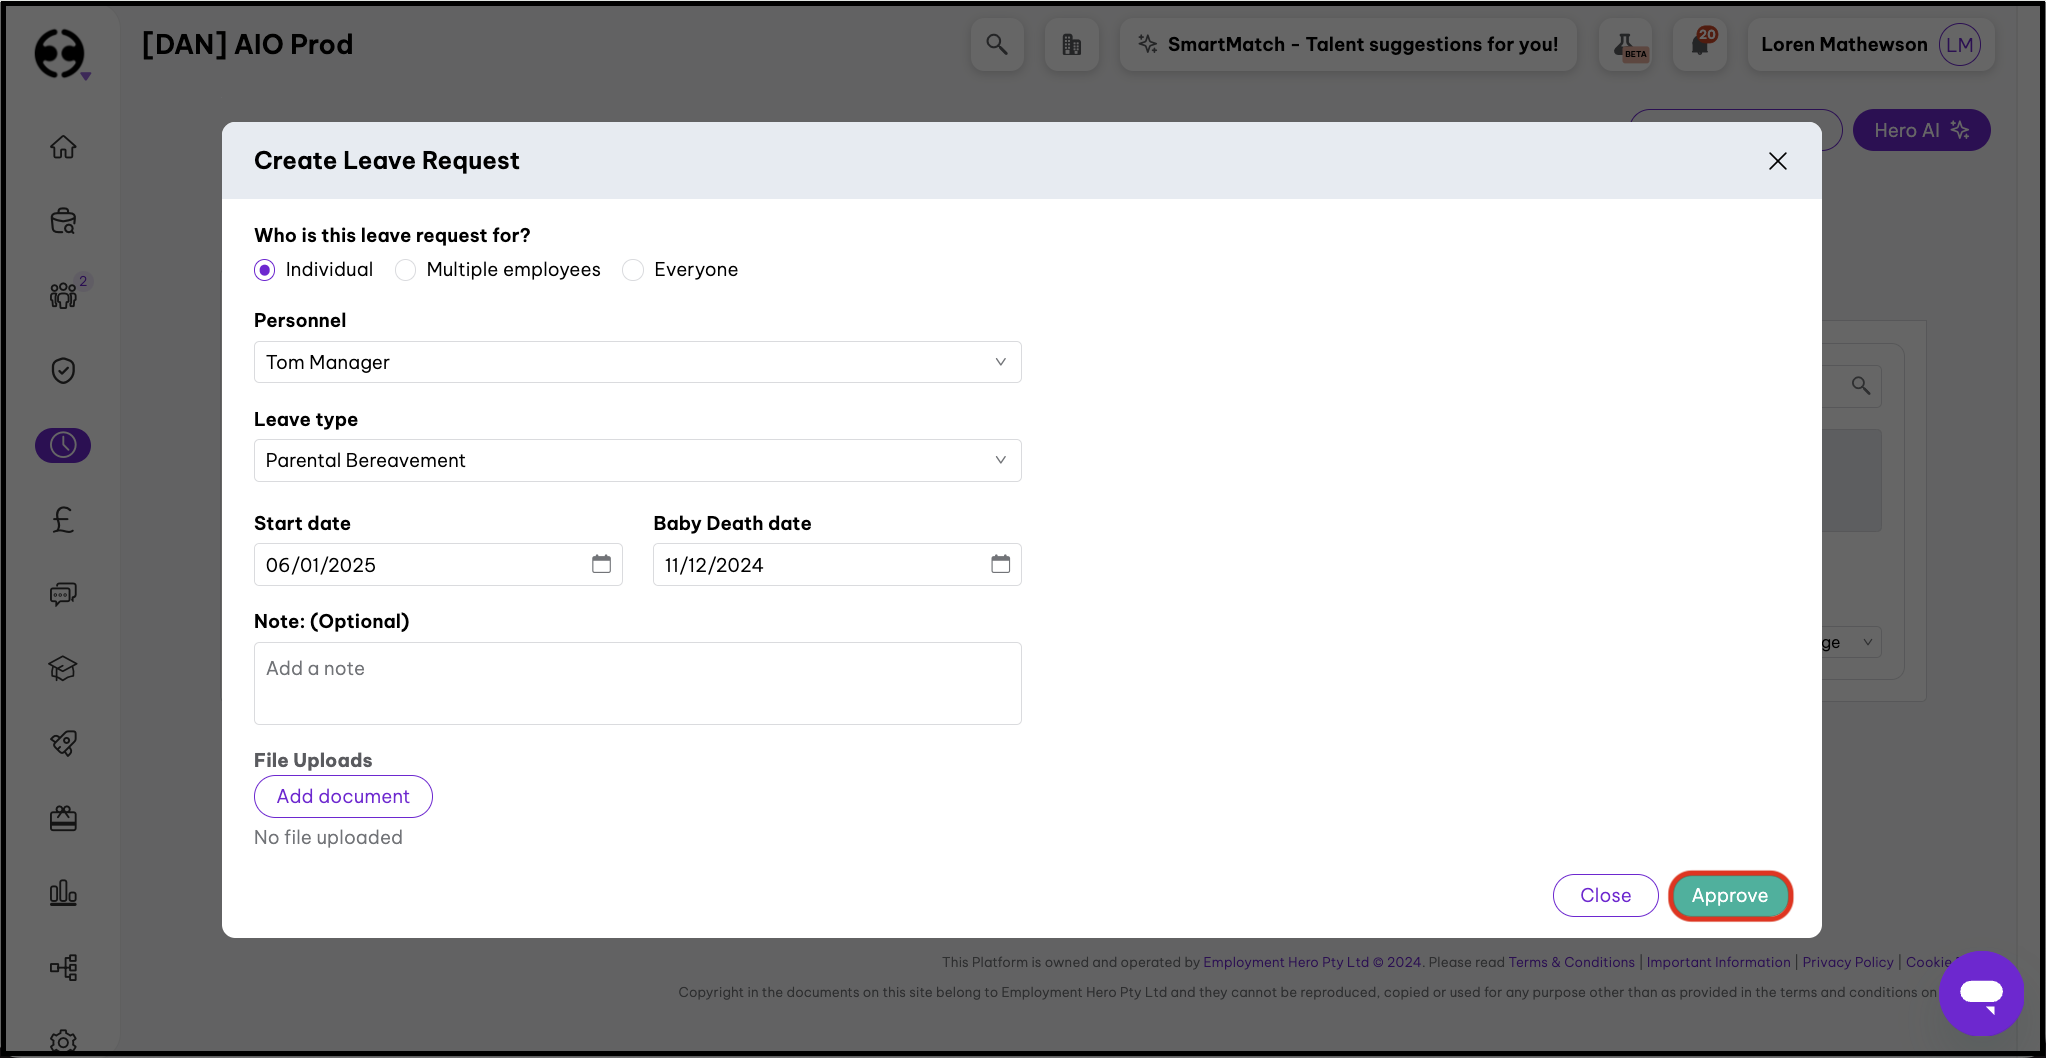Open the payroll pound sign icon

(x=63, y=519)
